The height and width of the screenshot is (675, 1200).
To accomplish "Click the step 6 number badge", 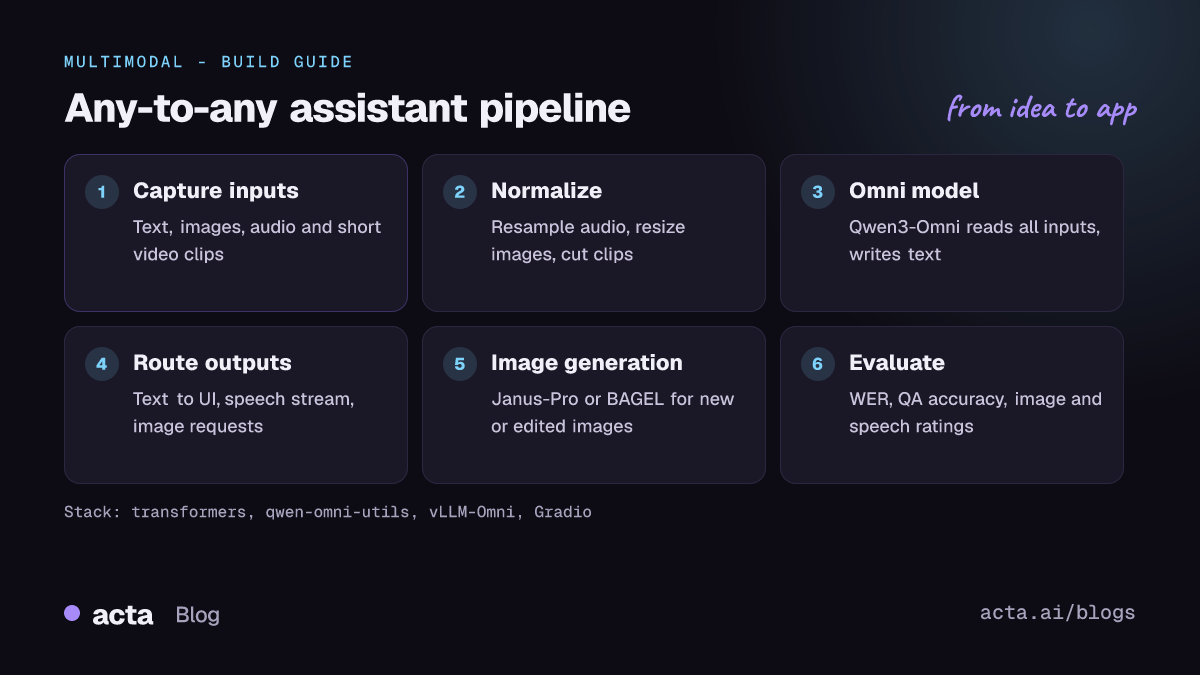I will pyautogui.click(x=818, y=364).
